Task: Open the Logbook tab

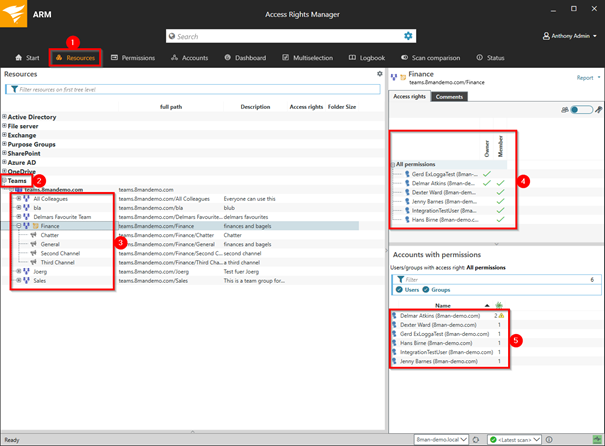Action: point(367,58)
